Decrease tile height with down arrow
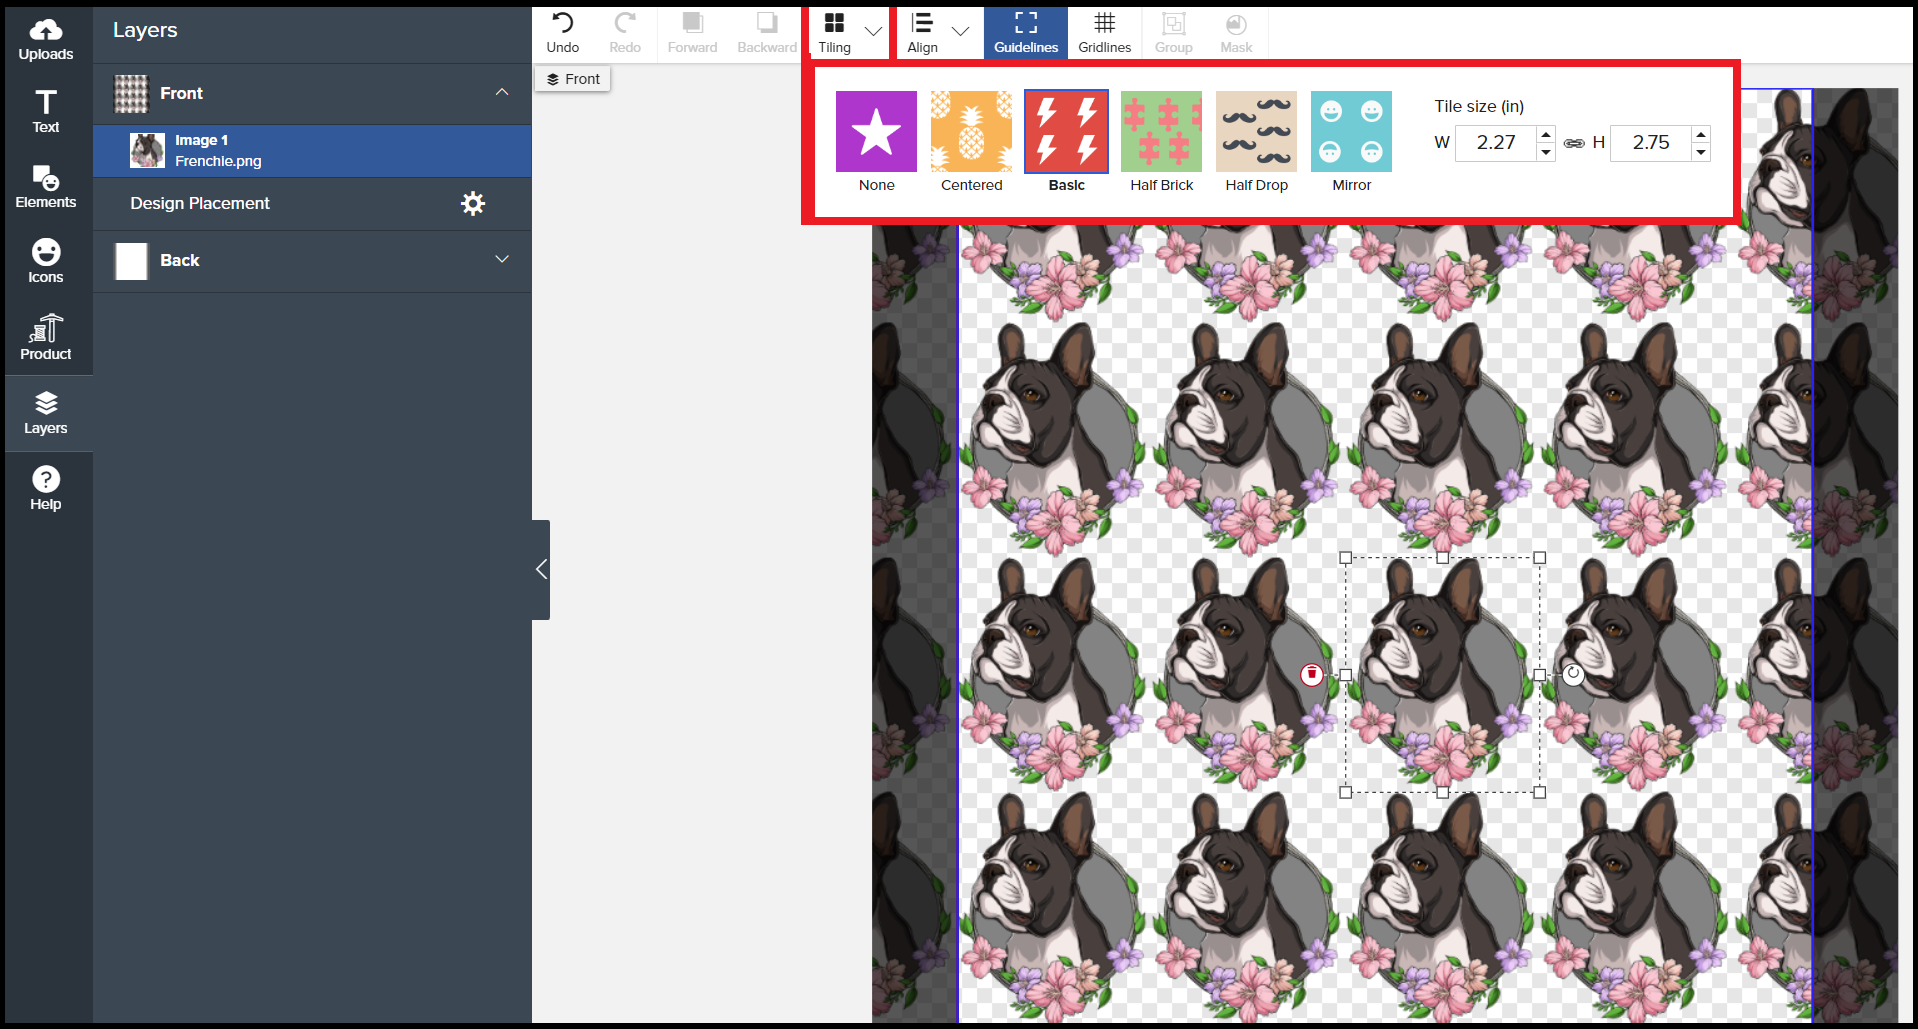1918x1029 pixels. pyautogui.click(x=1701, y=152)
